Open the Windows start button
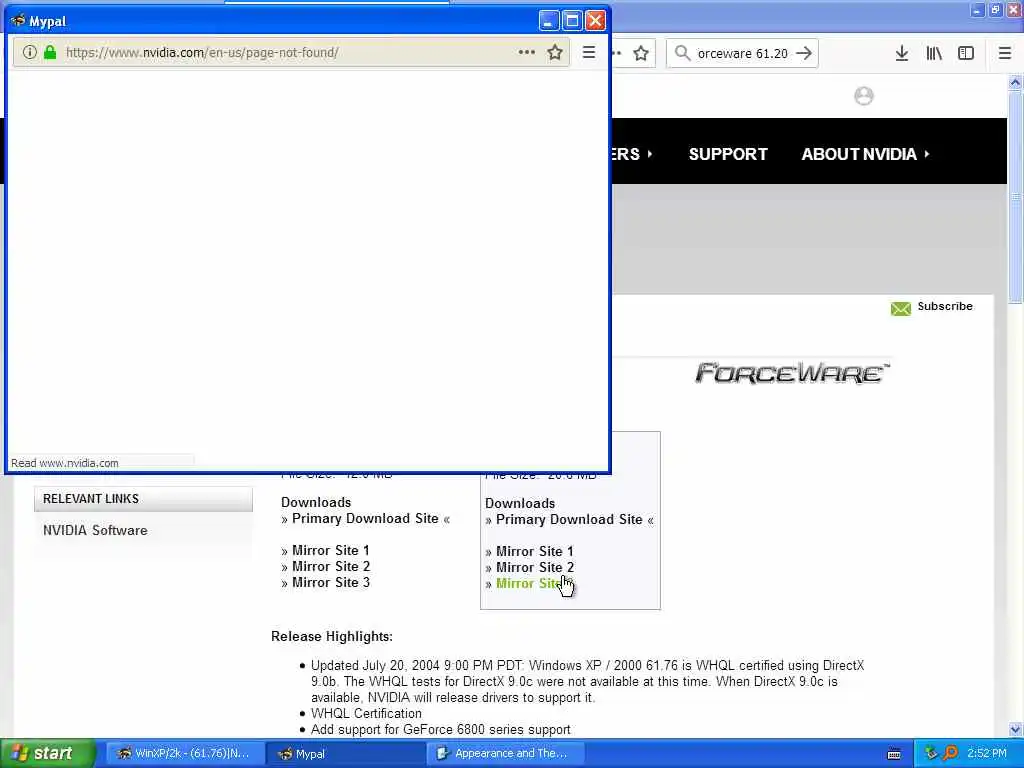1024x768 pixels. pos(47,754)
